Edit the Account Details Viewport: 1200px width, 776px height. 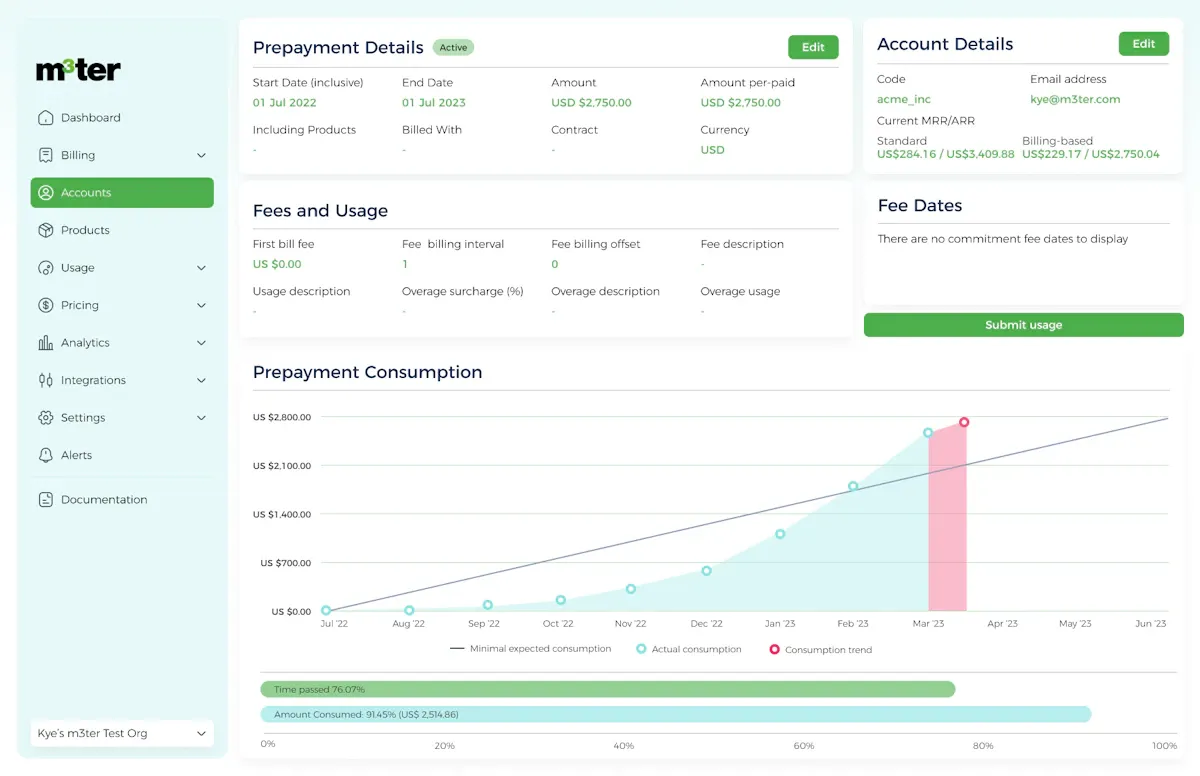point(1143,44)
